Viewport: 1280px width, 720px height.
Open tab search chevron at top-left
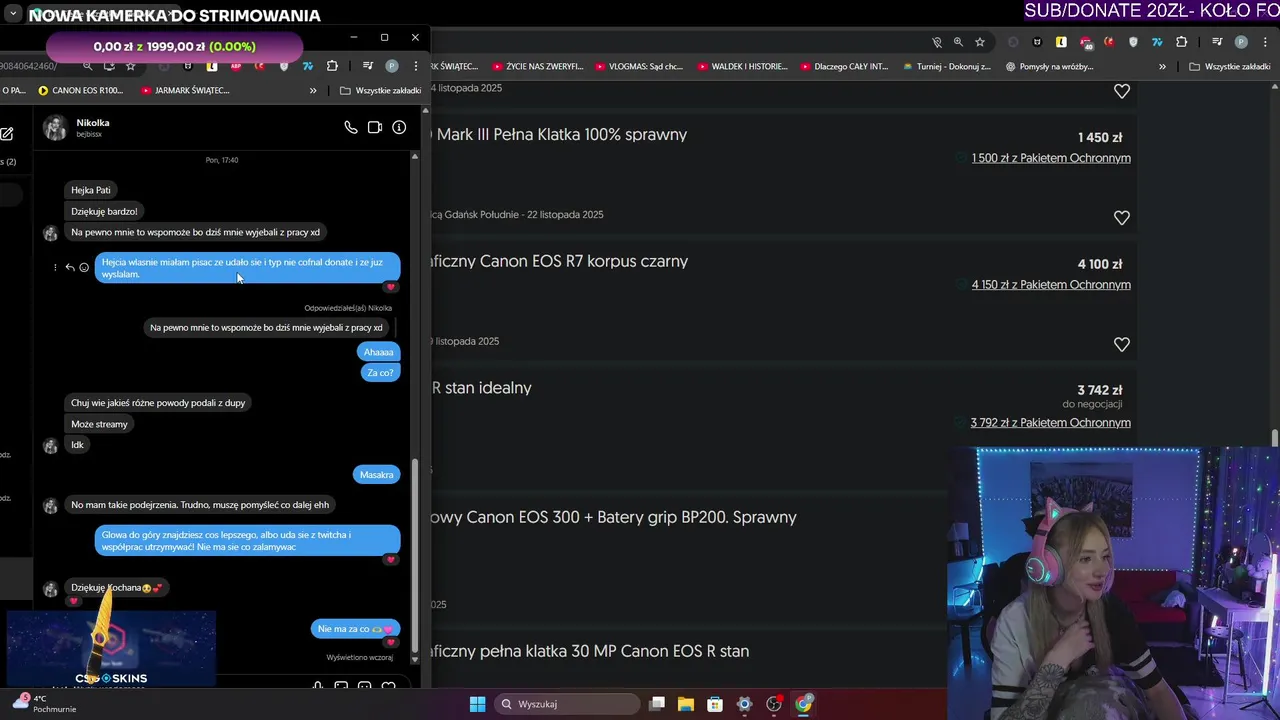coord(13,14)
